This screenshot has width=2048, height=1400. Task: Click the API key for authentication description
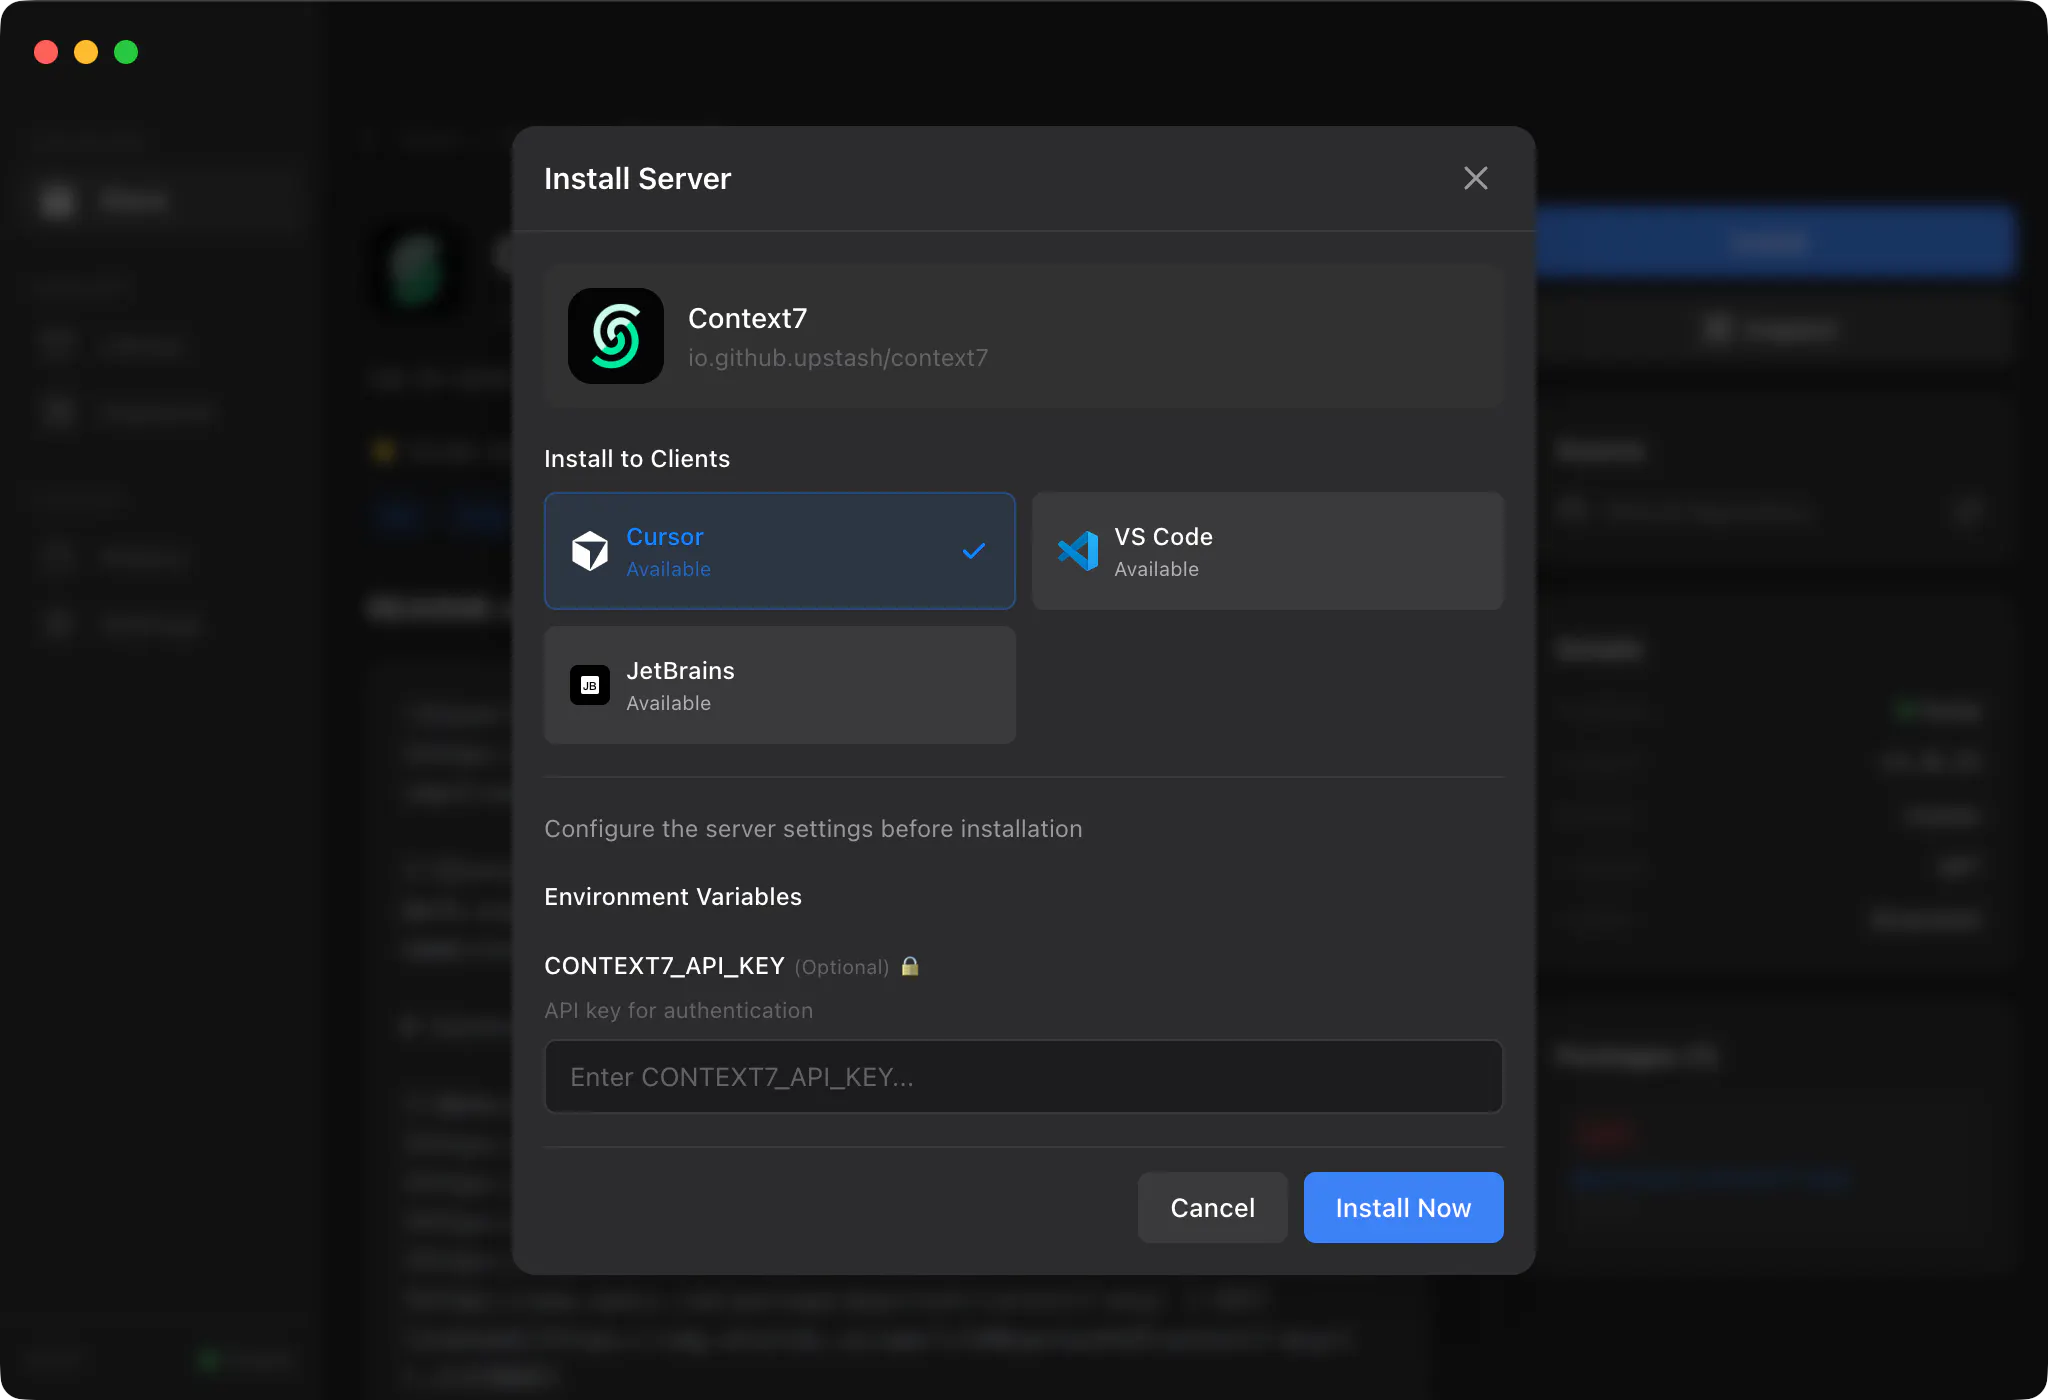coord(679,1011)
